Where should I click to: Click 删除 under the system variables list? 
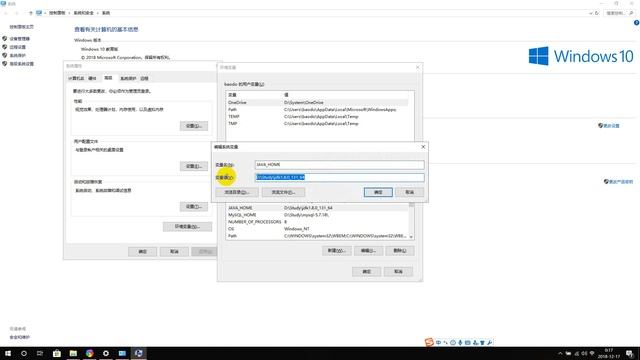click(x=400, y=251)
